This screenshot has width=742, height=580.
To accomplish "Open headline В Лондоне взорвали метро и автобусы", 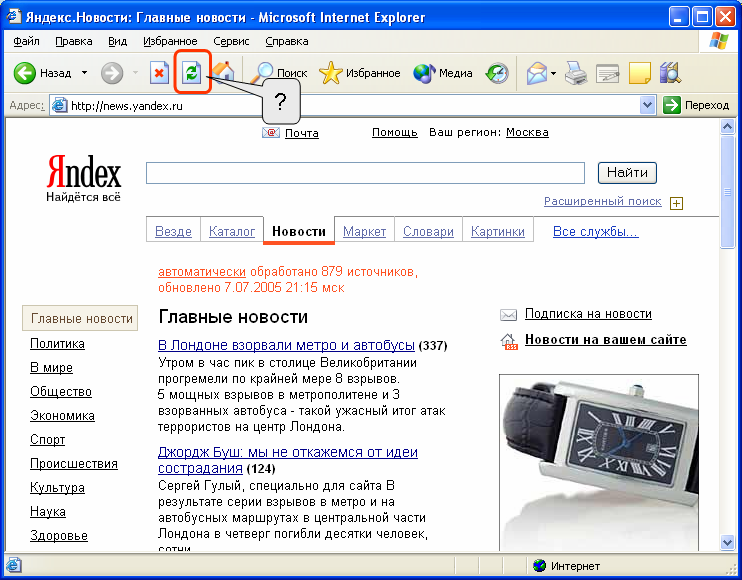I will tap(286, 345).
